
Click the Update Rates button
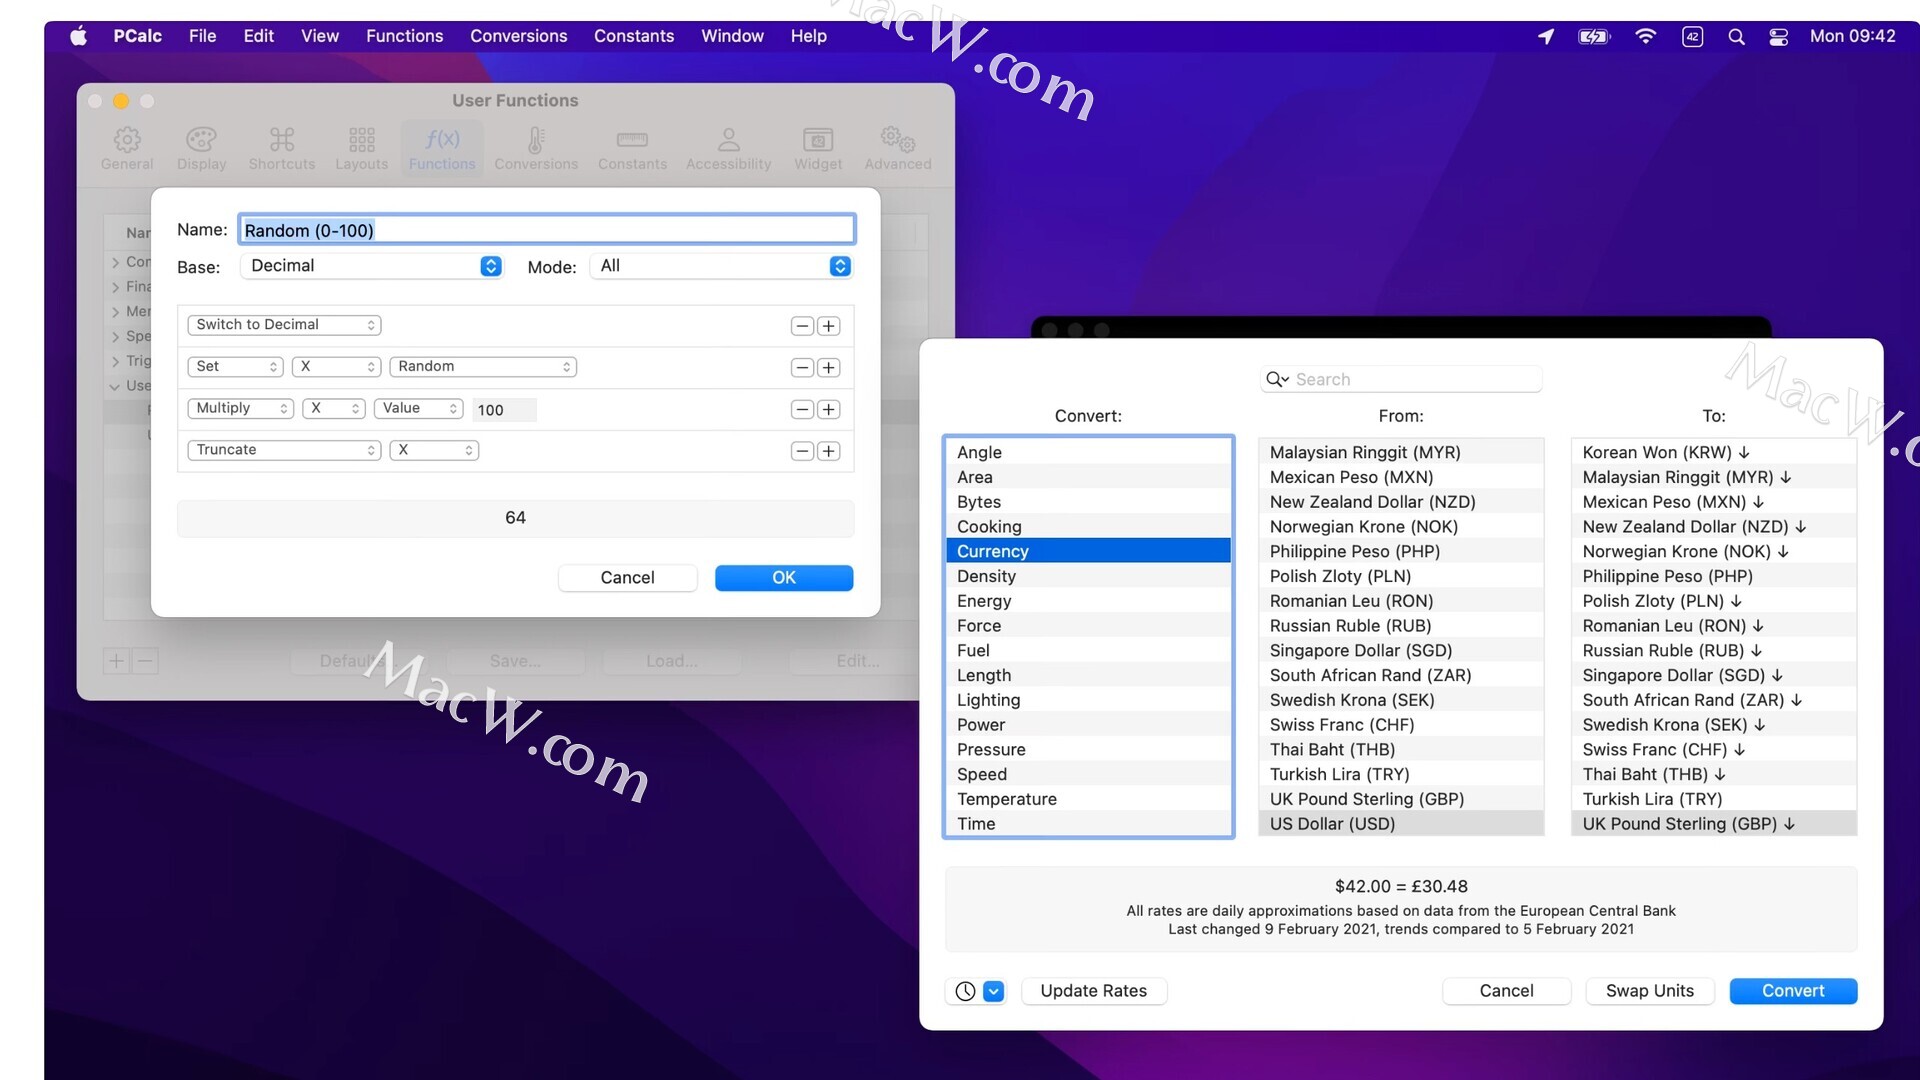click(x=1093, y=991)
